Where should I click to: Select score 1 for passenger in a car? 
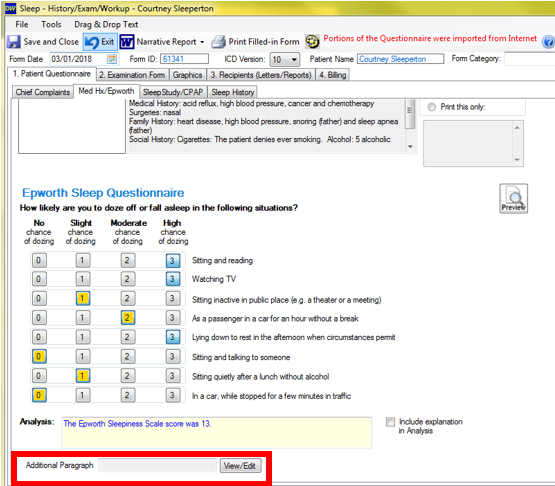82,318
